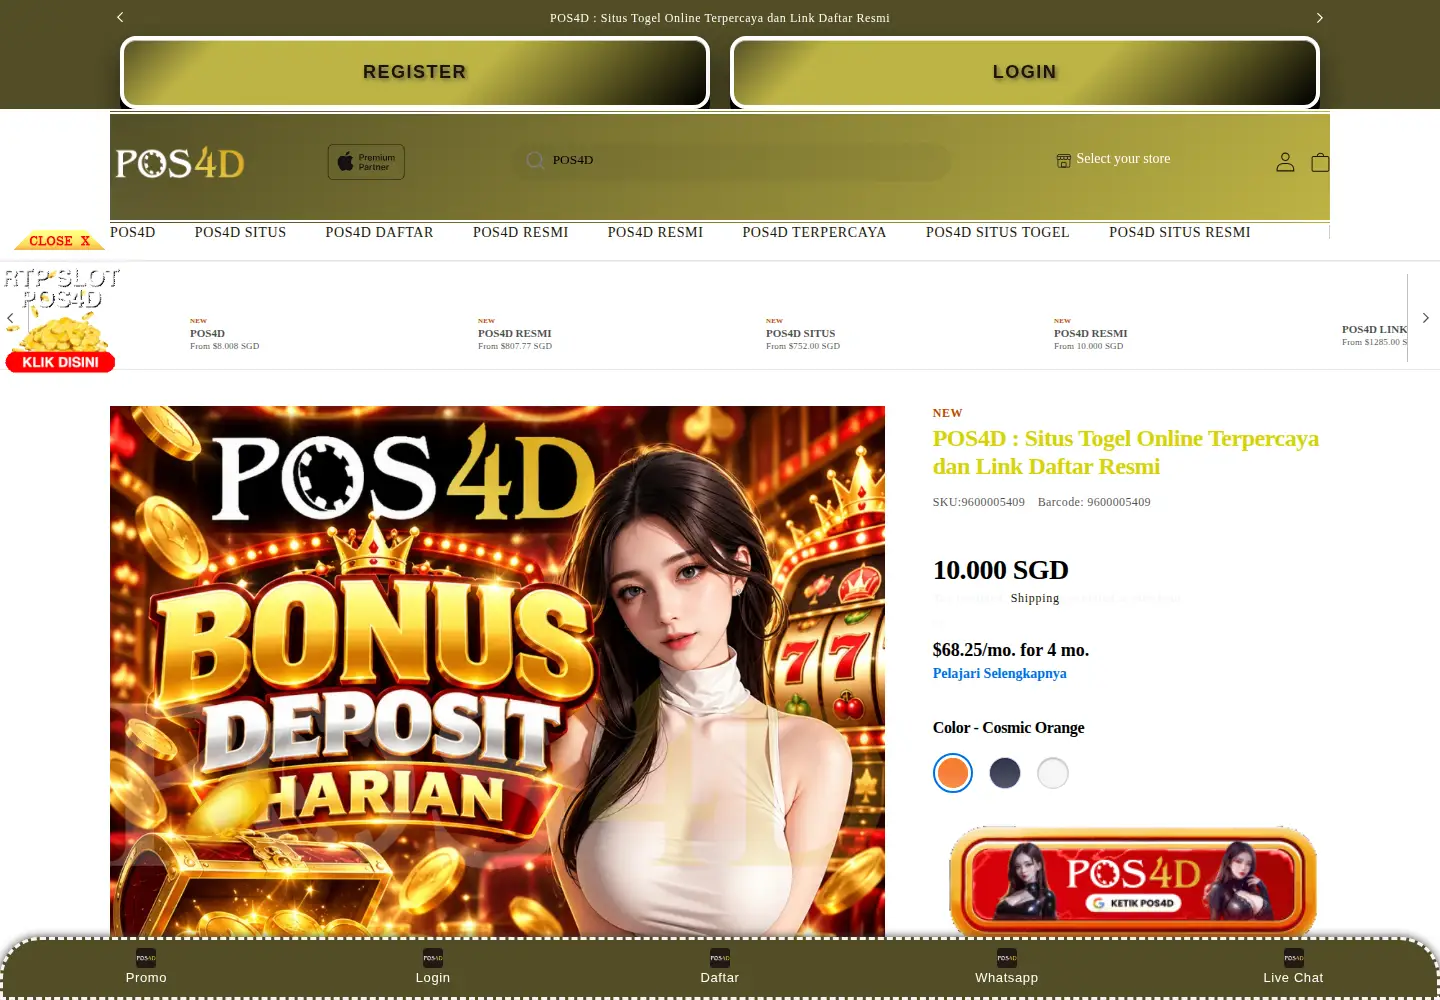Click the large gold LOGIN button
Screen dimensions: 1440x1000
pyautogui.click(x=1025, y=72)
